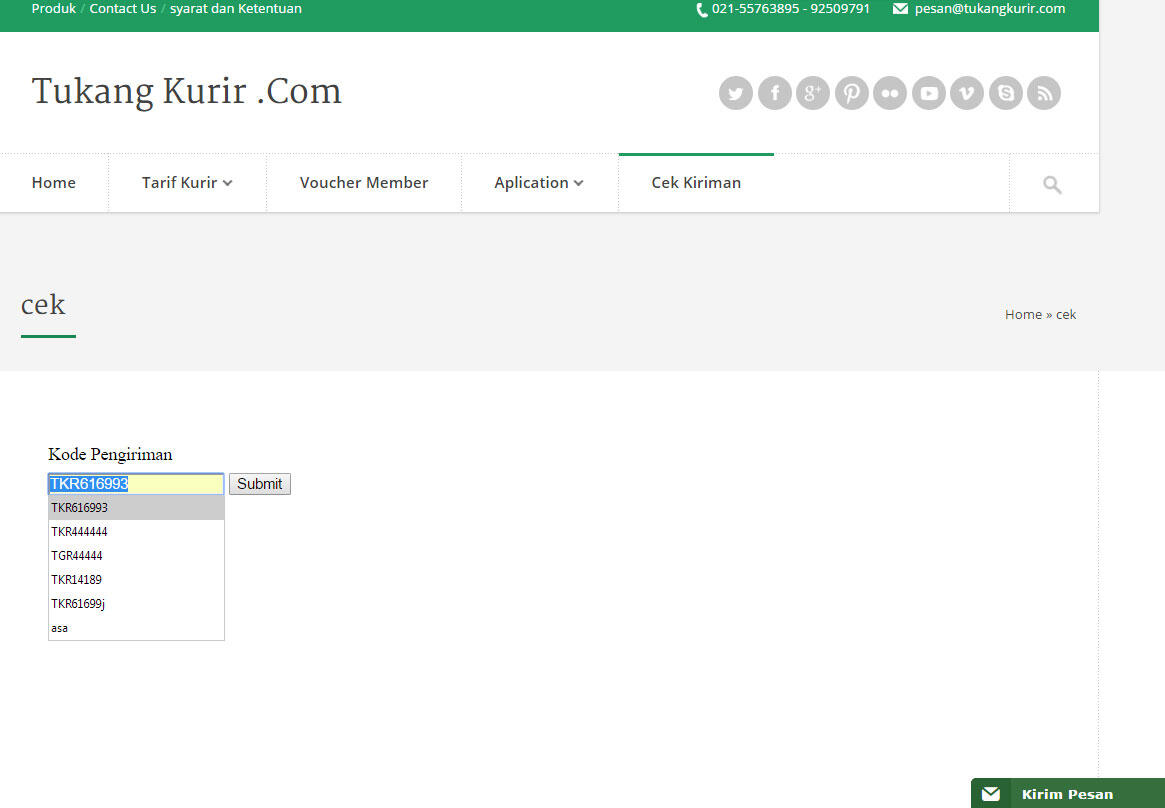The width and height of the screenshot is (1165, 808).
Task: Open the Kirim Pesan chat button
Action: (x=1068, y=794)
